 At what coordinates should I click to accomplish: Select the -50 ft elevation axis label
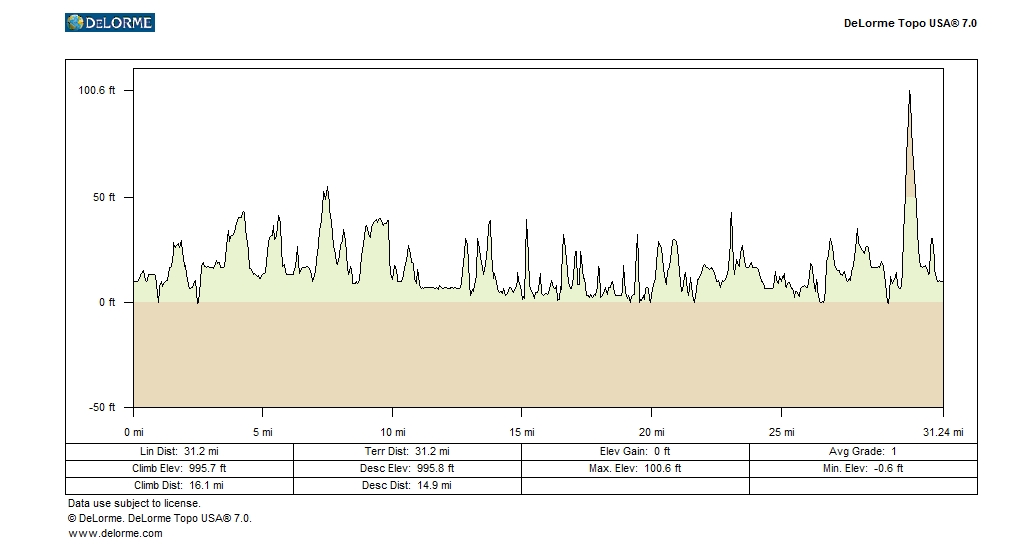point(102,408)
